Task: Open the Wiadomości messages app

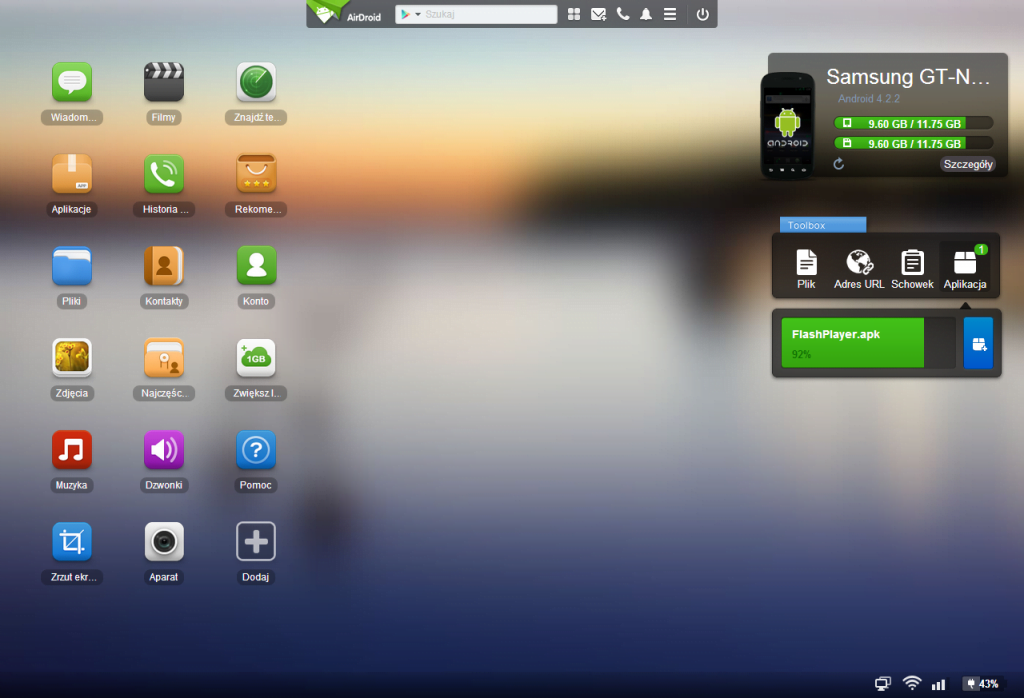Action: coord(72,82)
